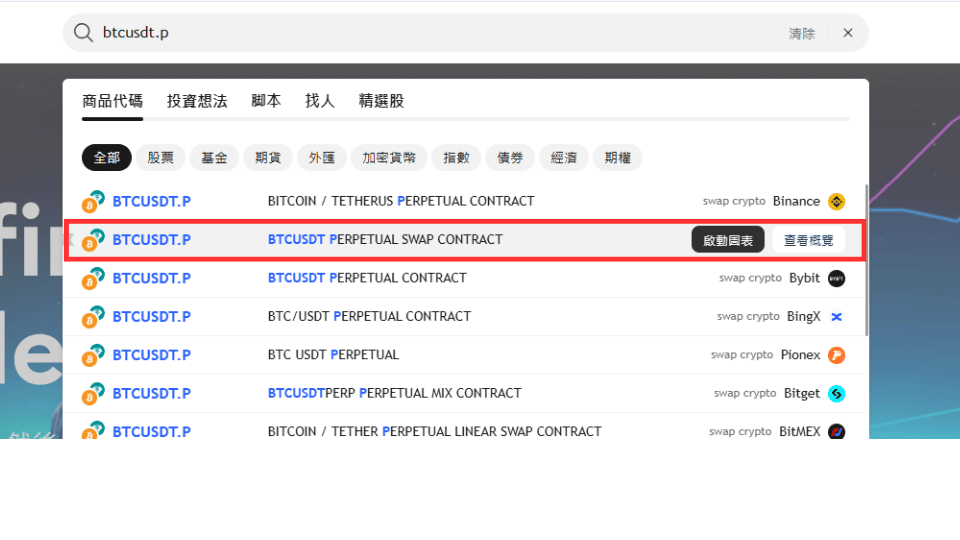Click the BingX exchange logo icon
This screenshot has width=960, height=540.
coord(836,317)
